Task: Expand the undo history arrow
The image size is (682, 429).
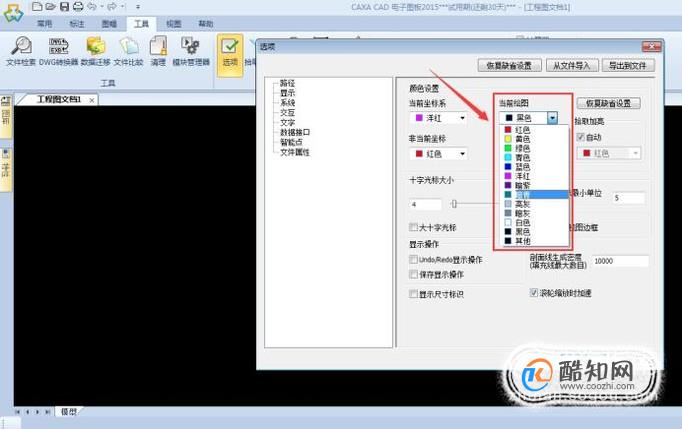Action: 102,7
